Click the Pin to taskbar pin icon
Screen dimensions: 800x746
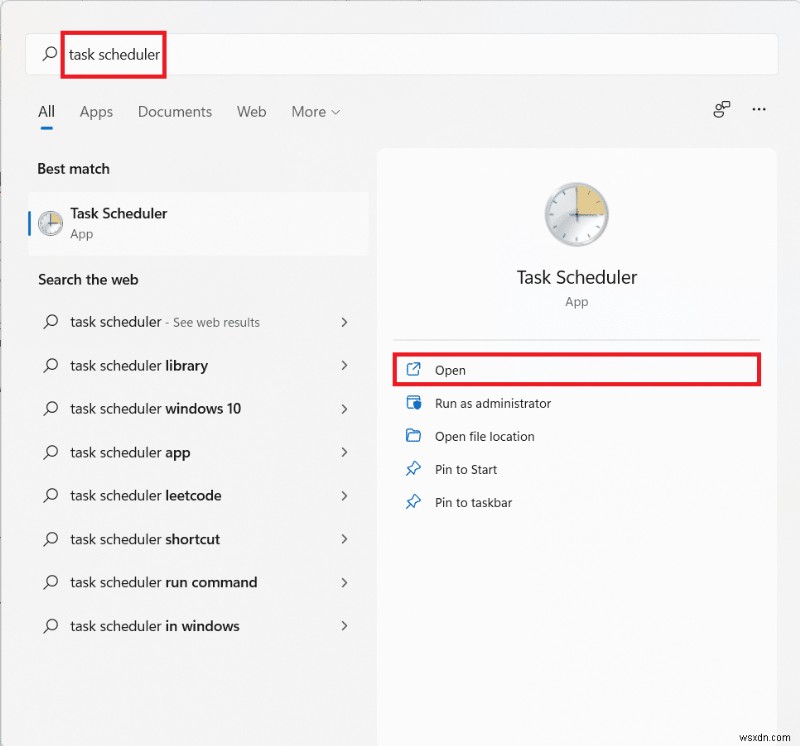click(413, 502)
